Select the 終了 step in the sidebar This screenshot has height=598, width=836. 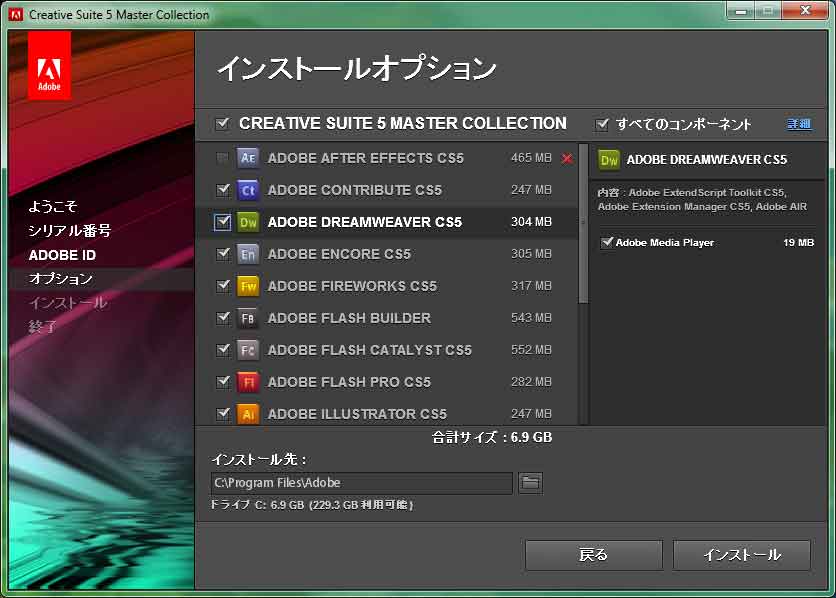pyautogui.click(x=43, y=326)
